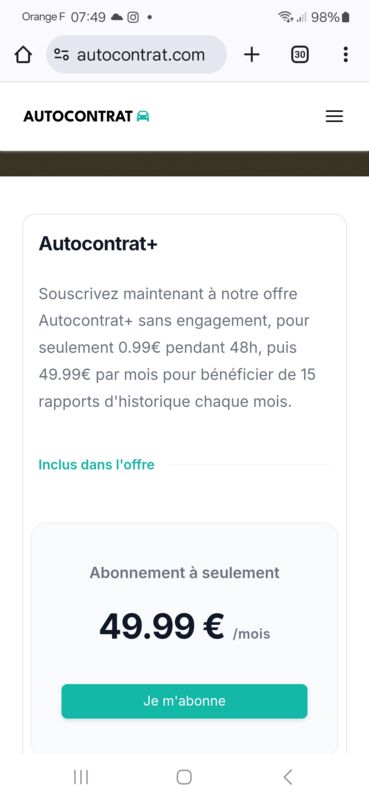Tap the Wi-Fi signal icon
369x800 pixels.
click(286, 17)
